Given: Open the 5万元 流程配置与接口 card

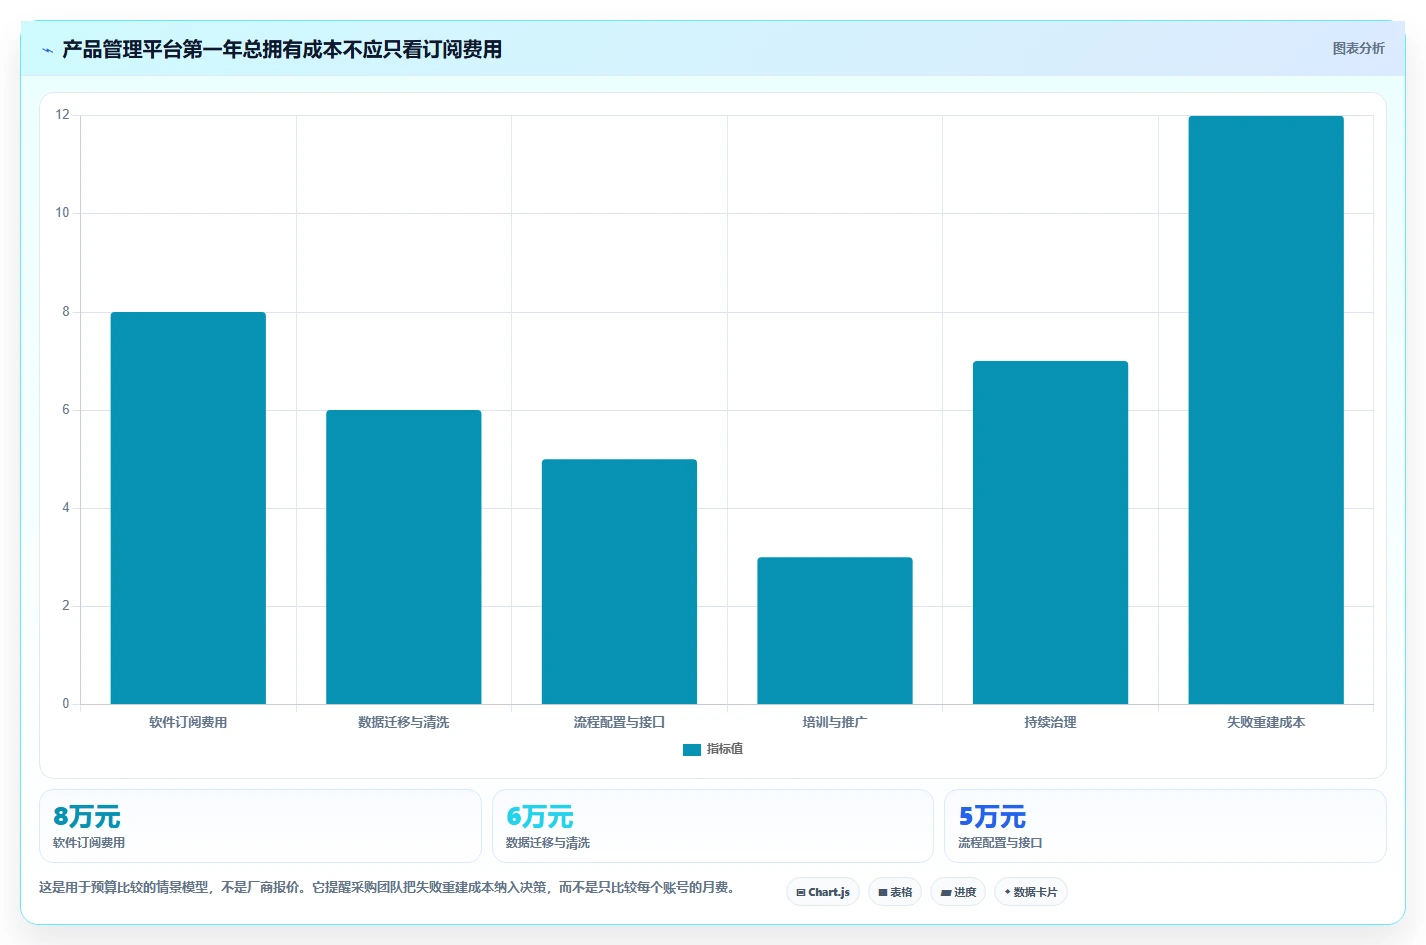Looking at the screenshot, I should [1165, 826].
